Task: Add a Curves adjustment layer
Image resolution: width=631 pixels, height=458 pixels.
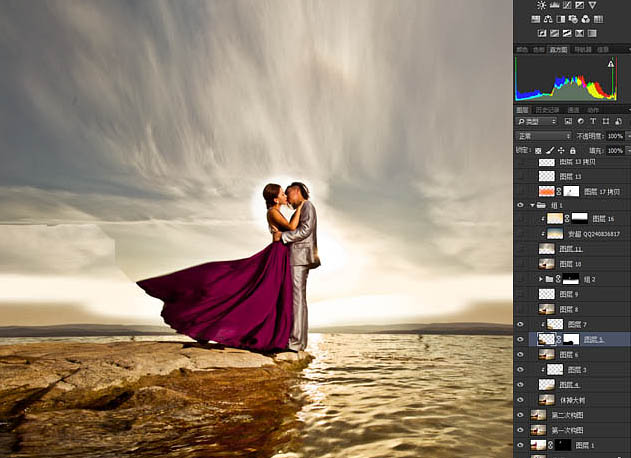Action: 567,5
